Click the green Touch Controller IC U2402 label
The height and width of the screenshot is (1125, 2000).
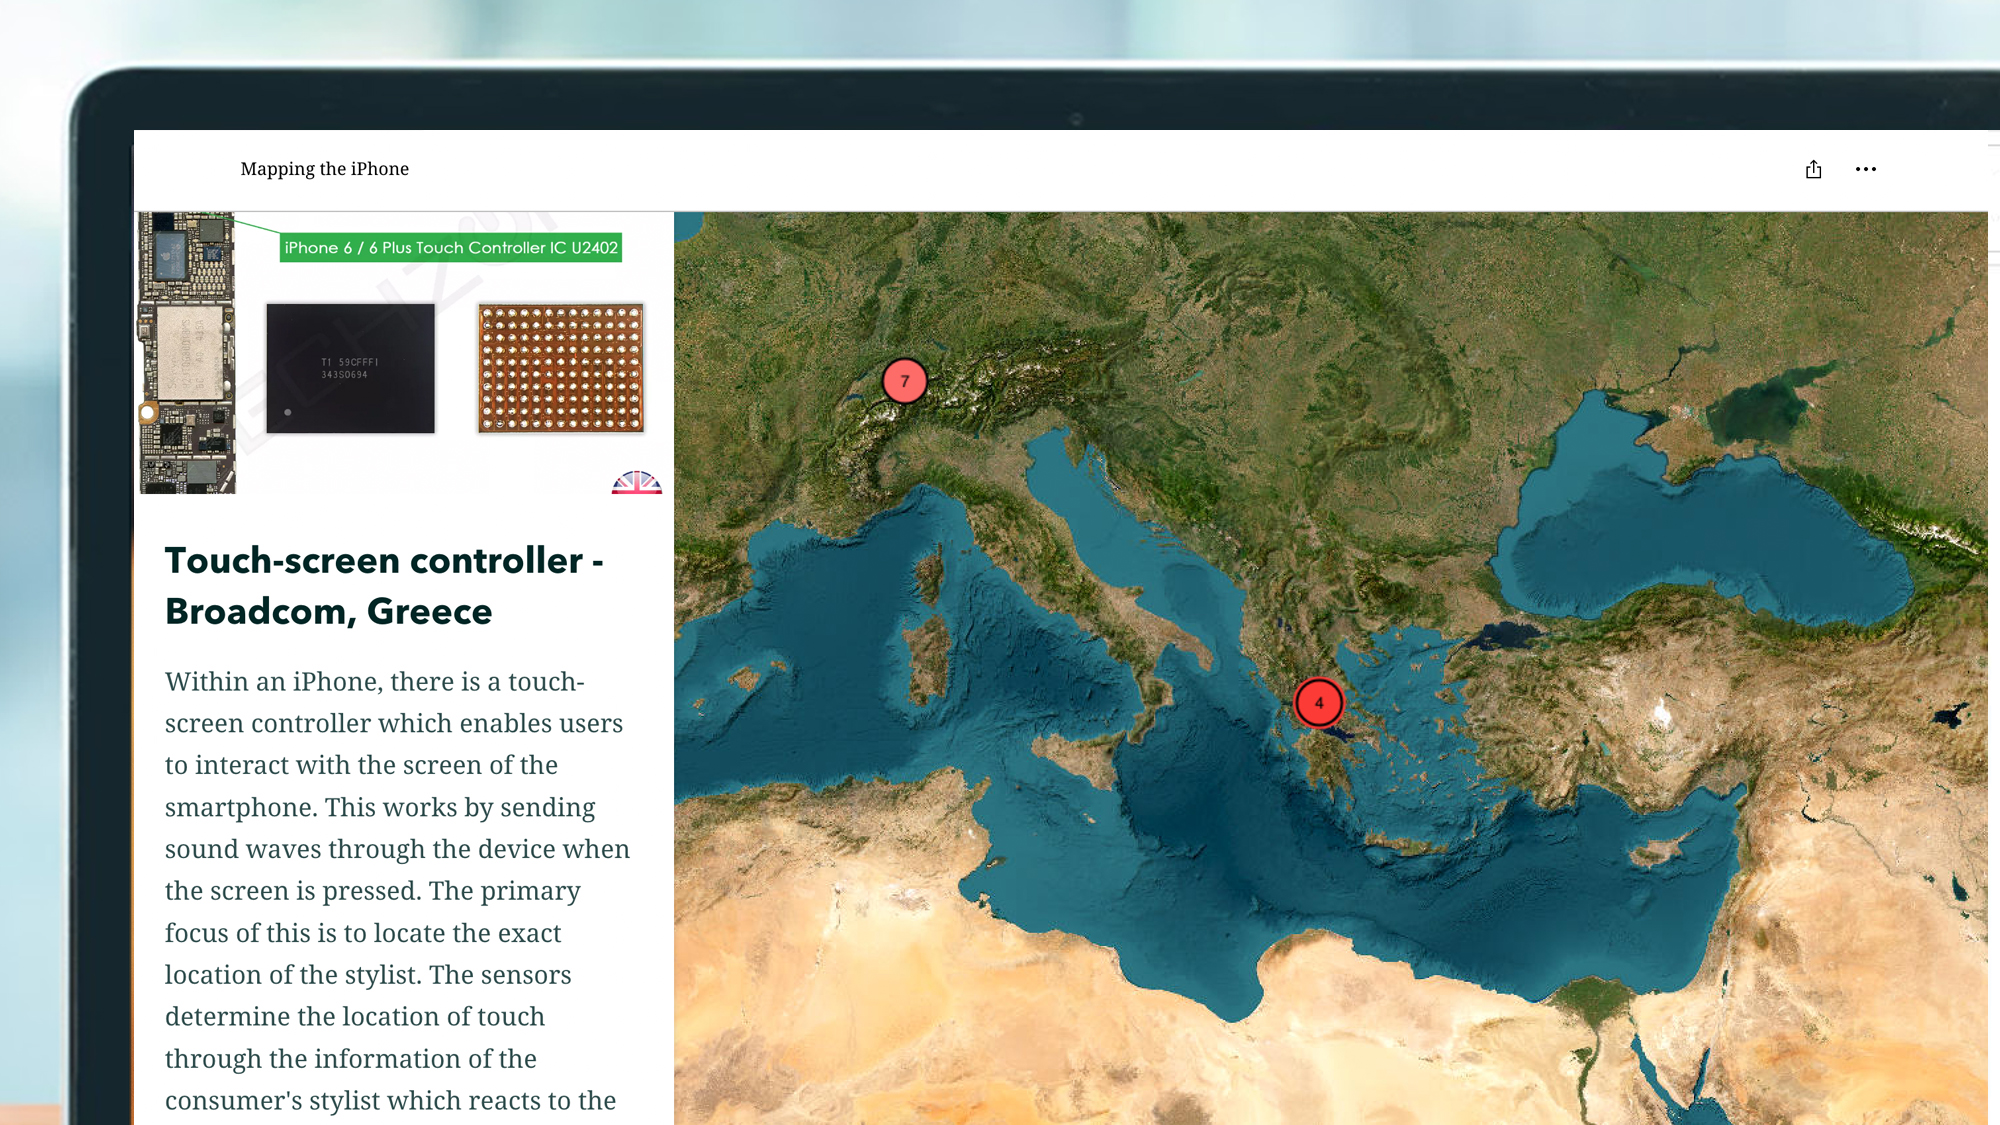[x=450, y=247]
